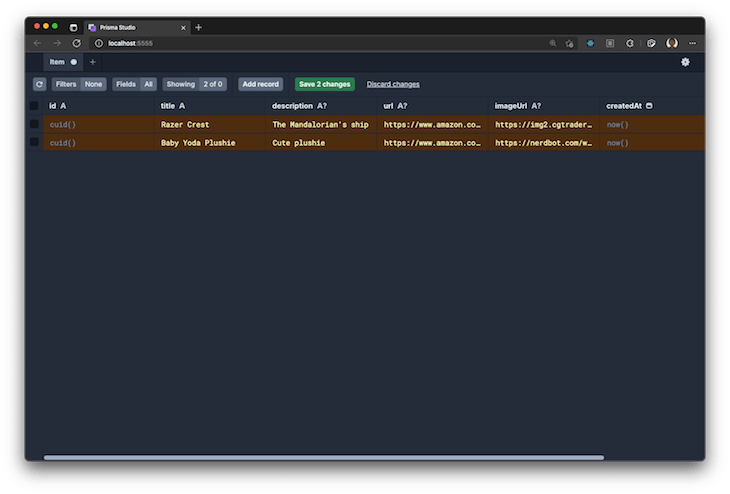The image size is (730, 494).
Task: Click the url cell in Baby Yoda row
Action: (x=433, y=142)
